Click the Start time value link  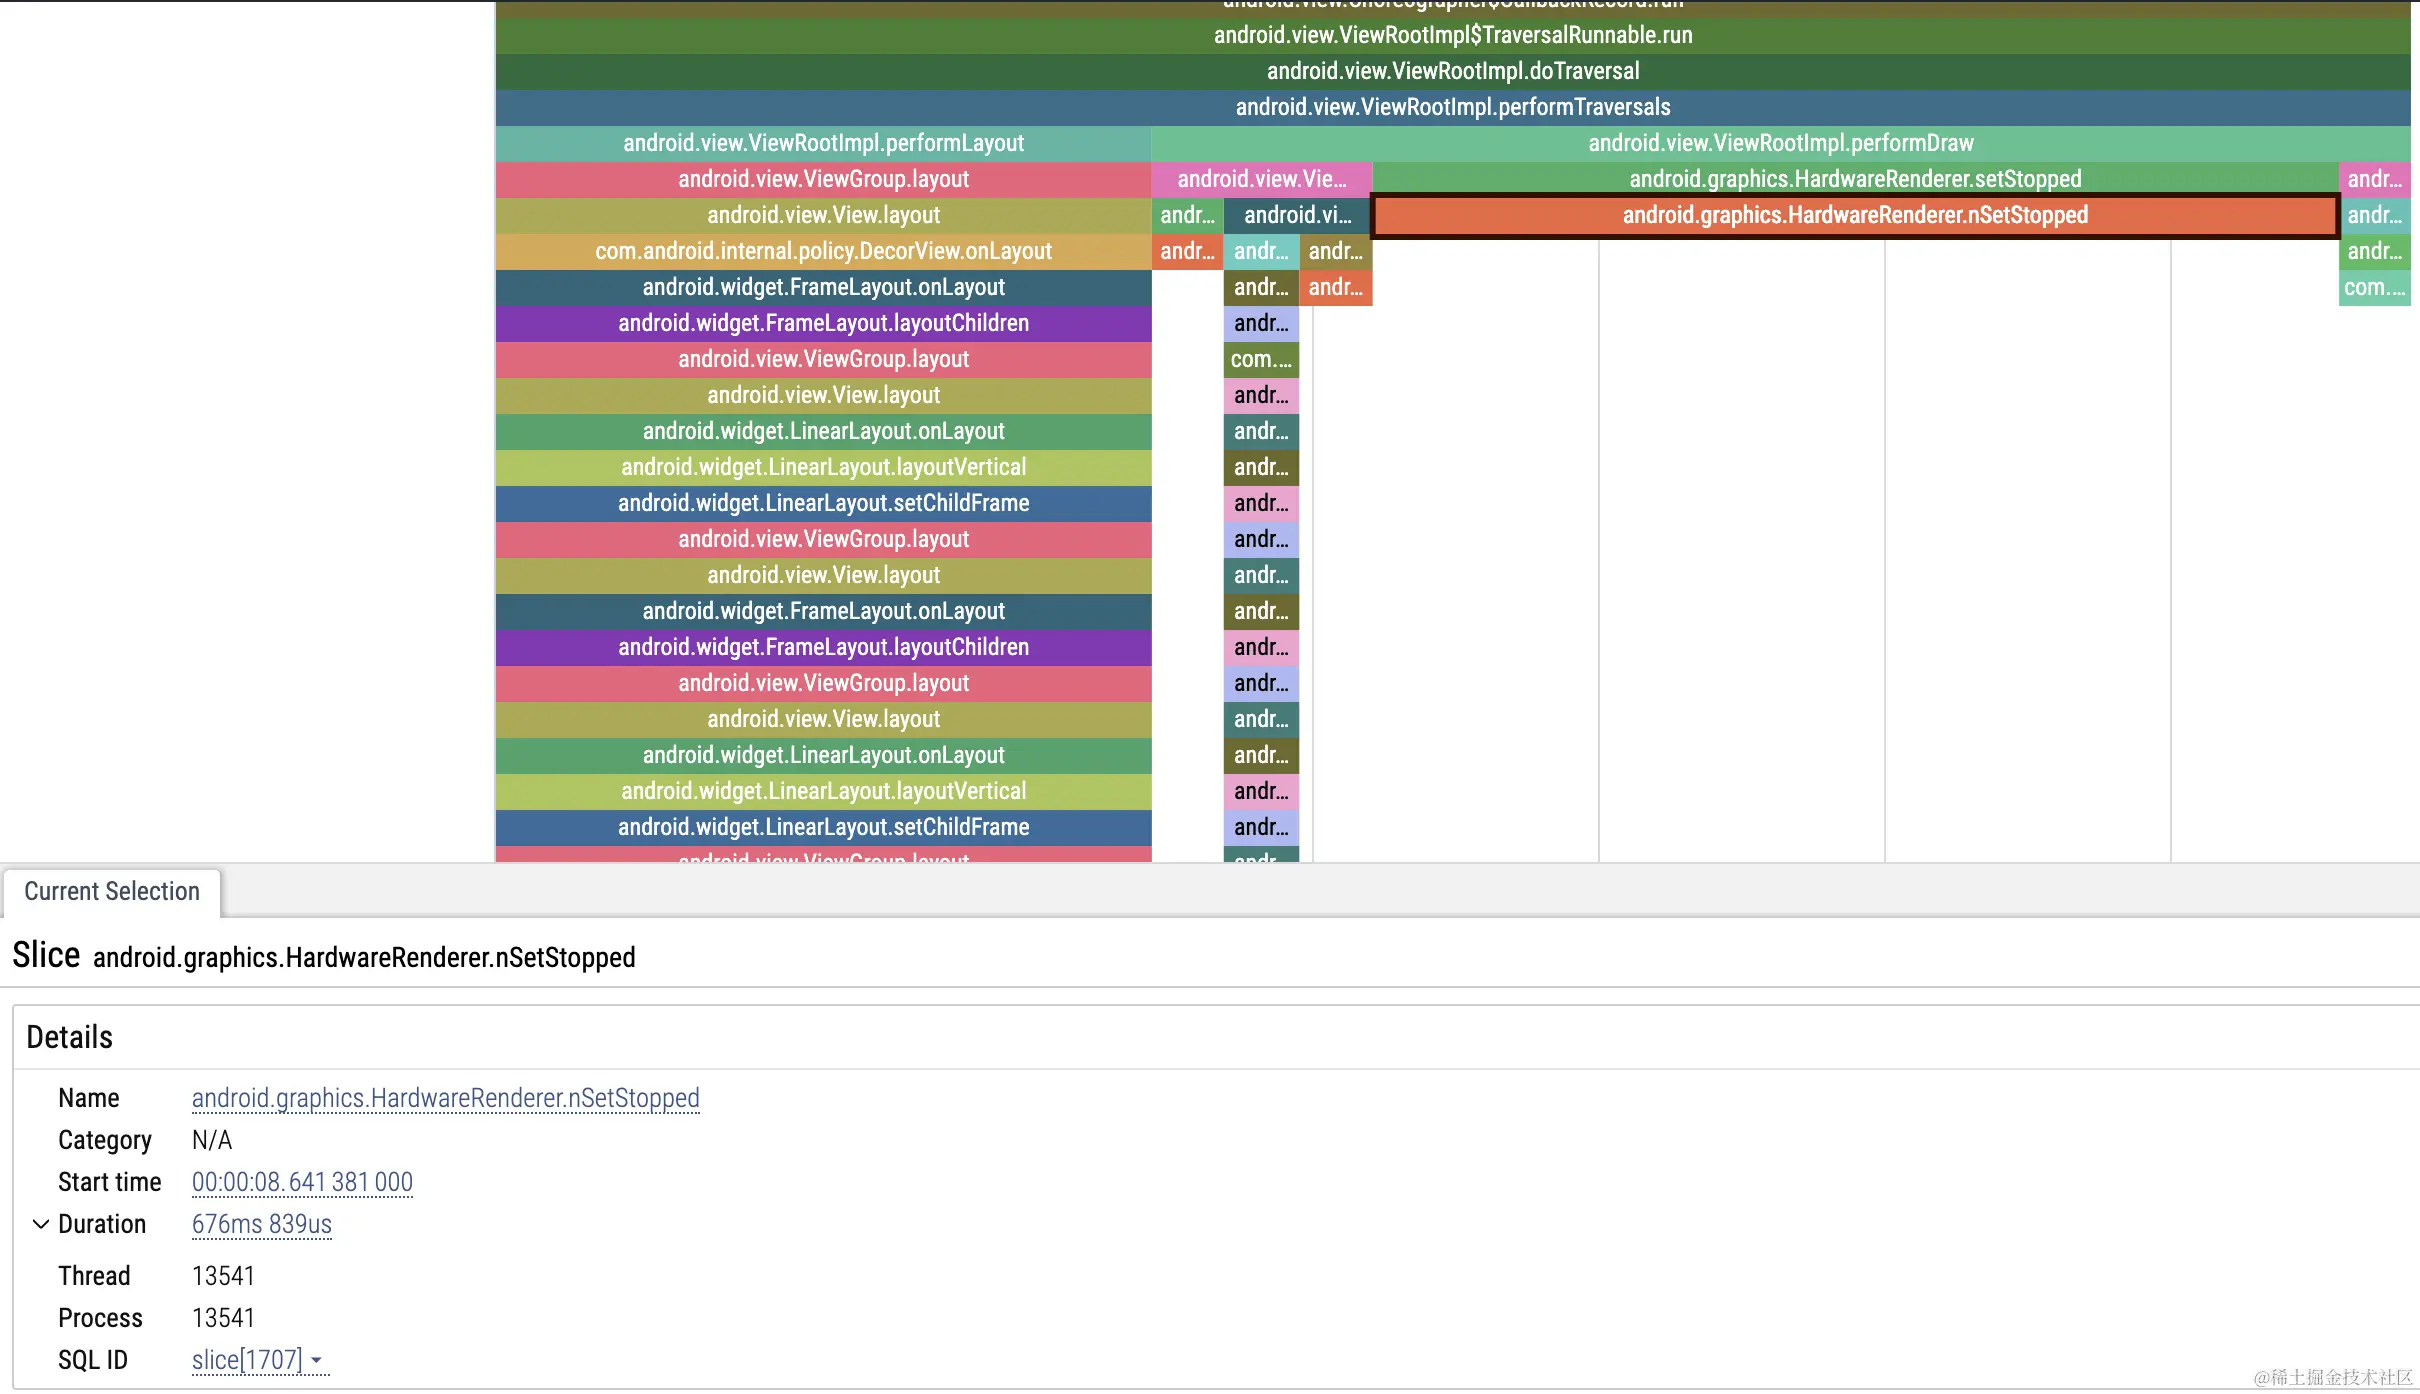[x=302, y=1181]
